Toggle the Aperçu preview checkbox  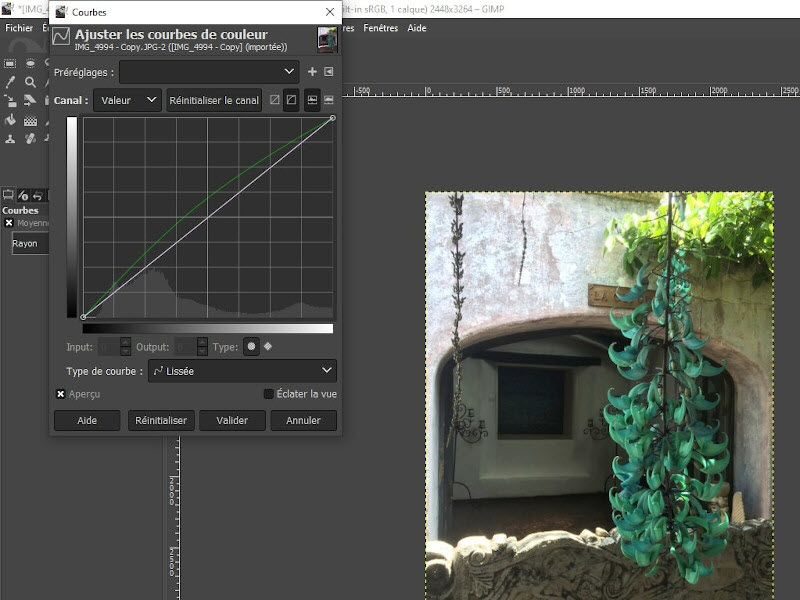(61, 394)
